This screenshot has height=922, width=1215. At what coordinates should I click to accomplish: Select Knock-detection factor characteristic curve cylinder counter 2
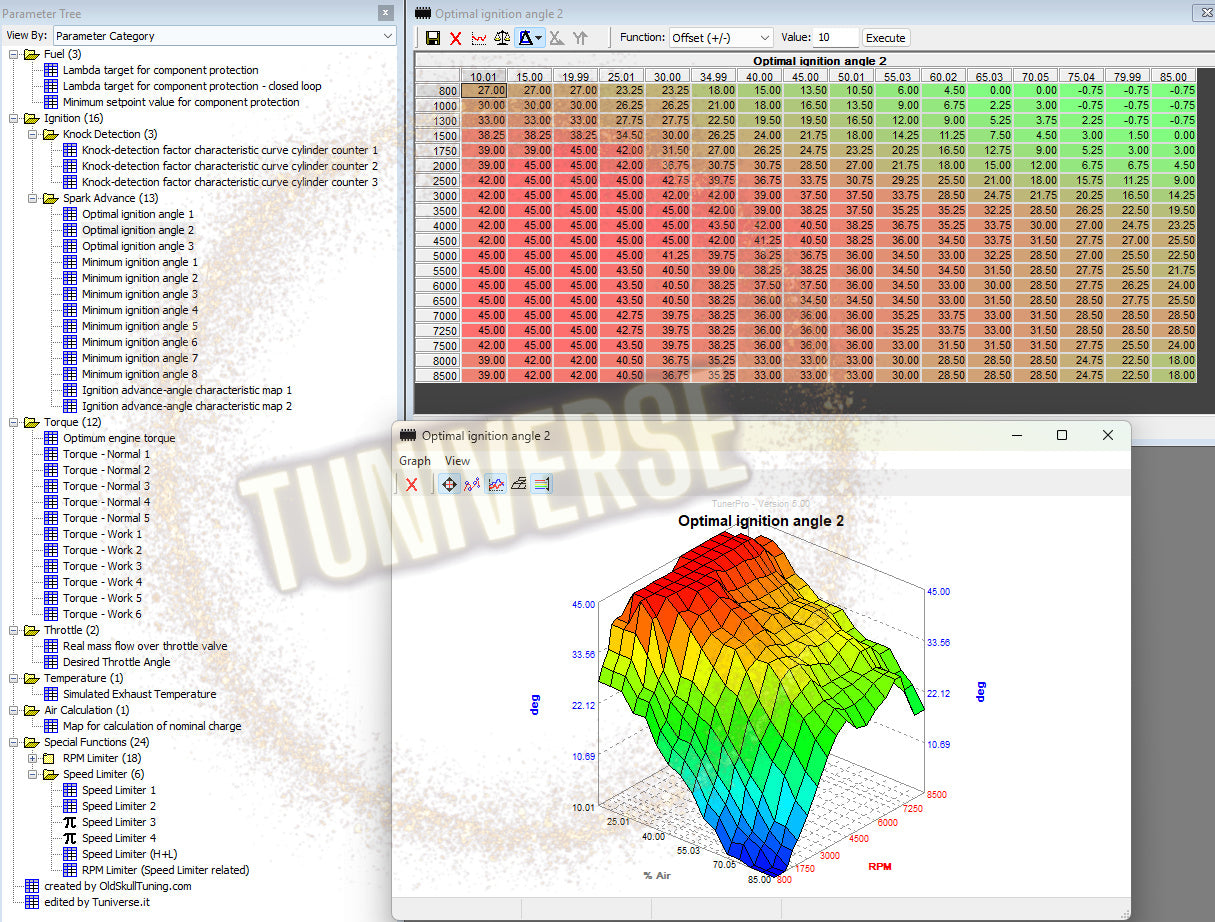[x=230, y=166]
